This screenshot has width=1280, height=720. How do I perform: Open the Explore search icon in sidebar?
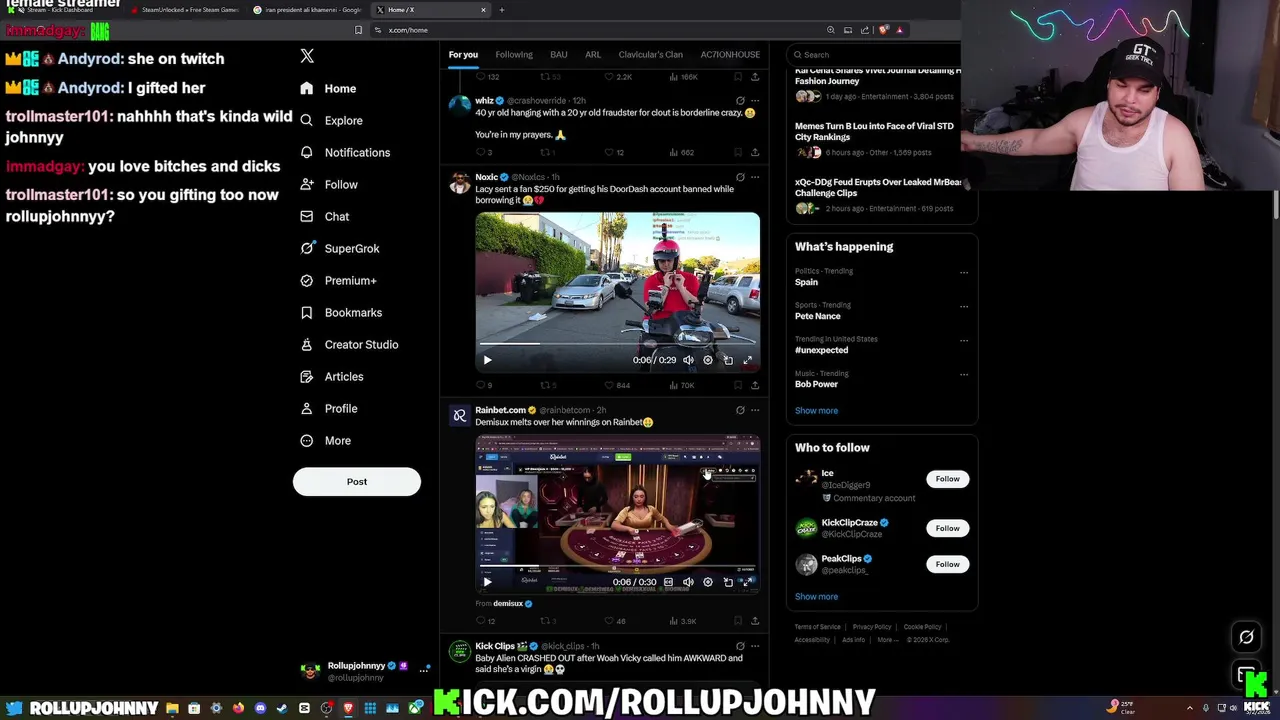click(306, 120)
